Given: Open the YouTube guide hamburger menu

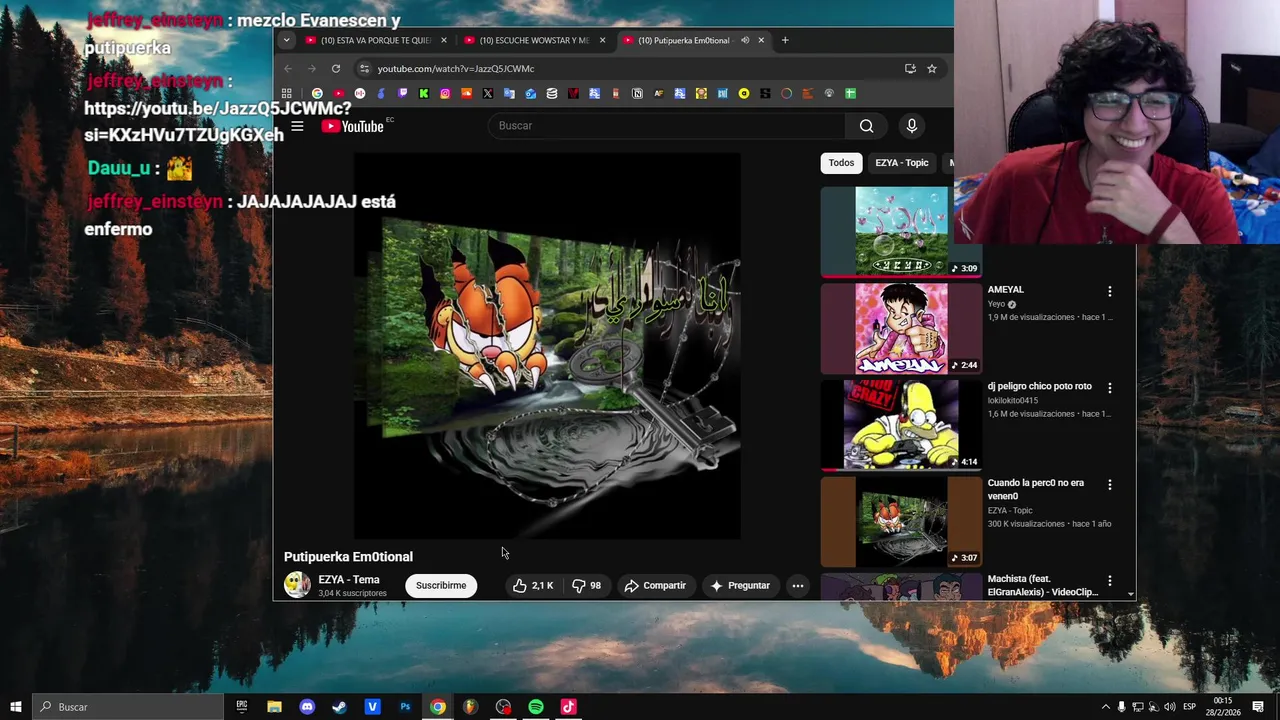Looking at the screenshot, I should pos(297,126).
